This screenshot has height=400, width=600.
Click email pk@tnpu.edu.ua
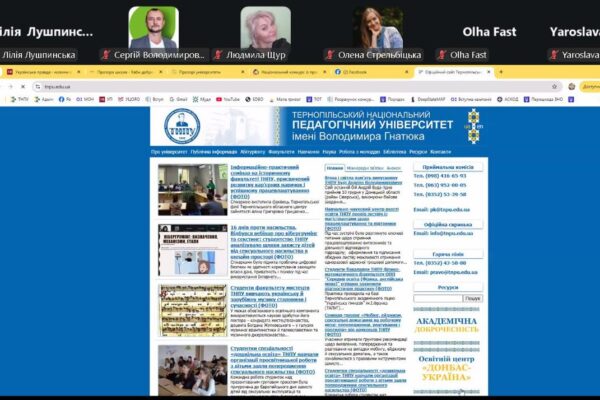[x=442, y=210]
